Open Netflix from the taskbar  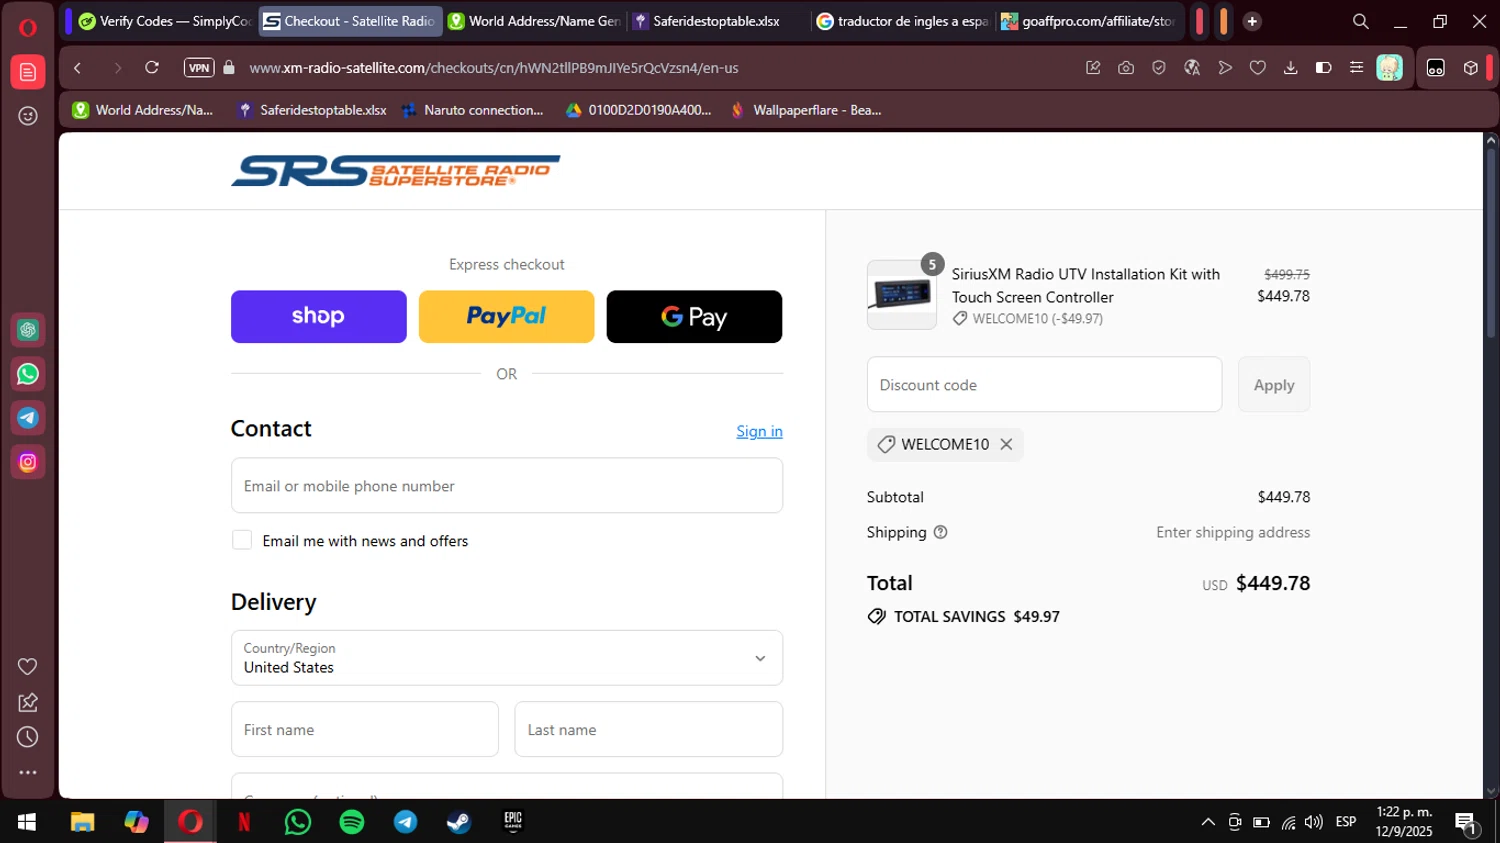pos(244,822)
